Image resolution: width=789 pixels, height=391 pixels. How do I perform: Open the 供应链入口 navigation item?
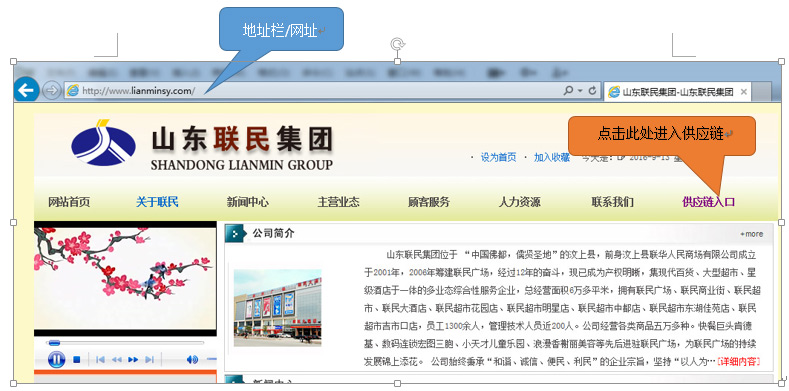pos(708,202)
